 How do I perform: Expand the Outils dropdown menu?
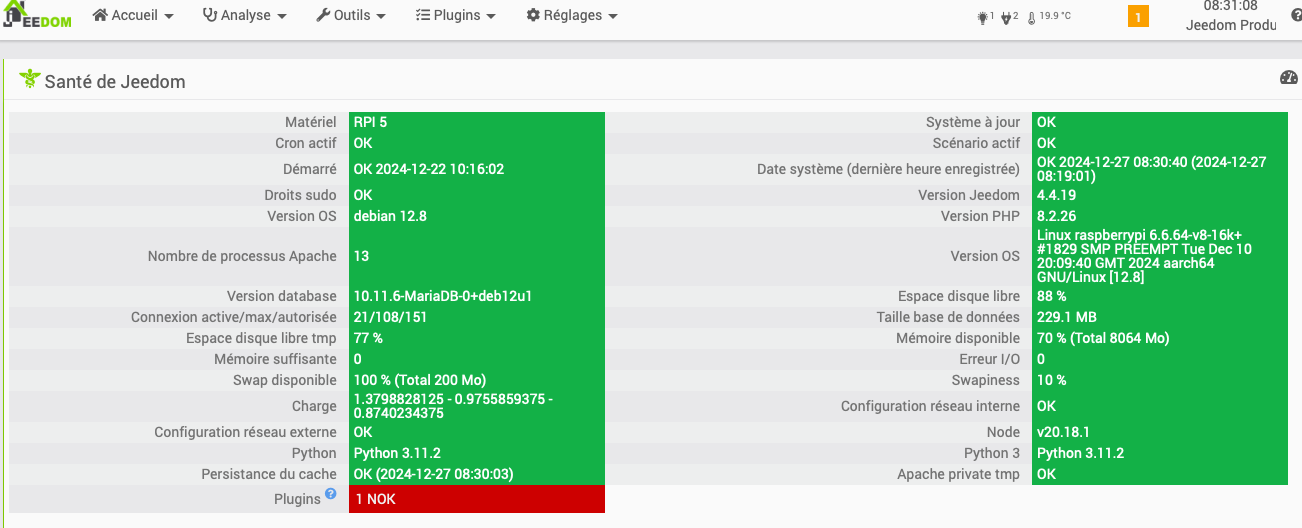point(352,16)
